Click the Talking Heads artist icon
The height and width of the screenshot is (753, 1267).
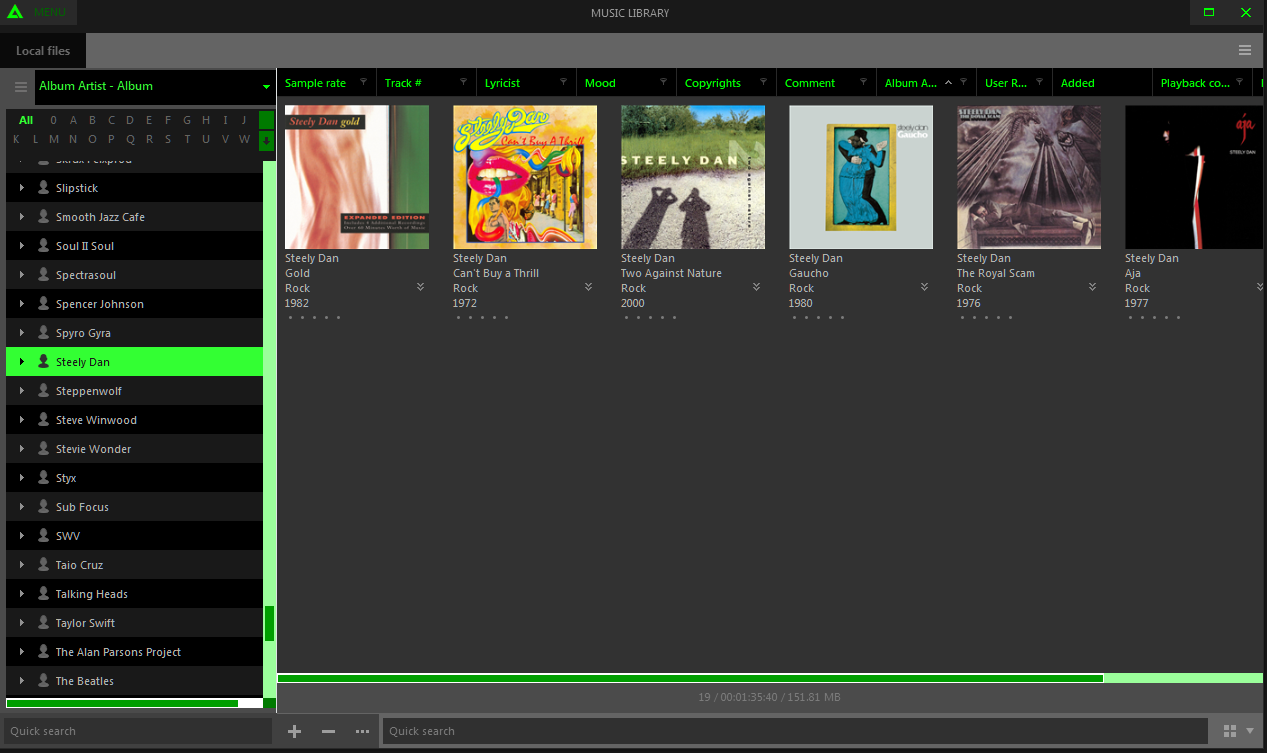(x=43, y=594)
